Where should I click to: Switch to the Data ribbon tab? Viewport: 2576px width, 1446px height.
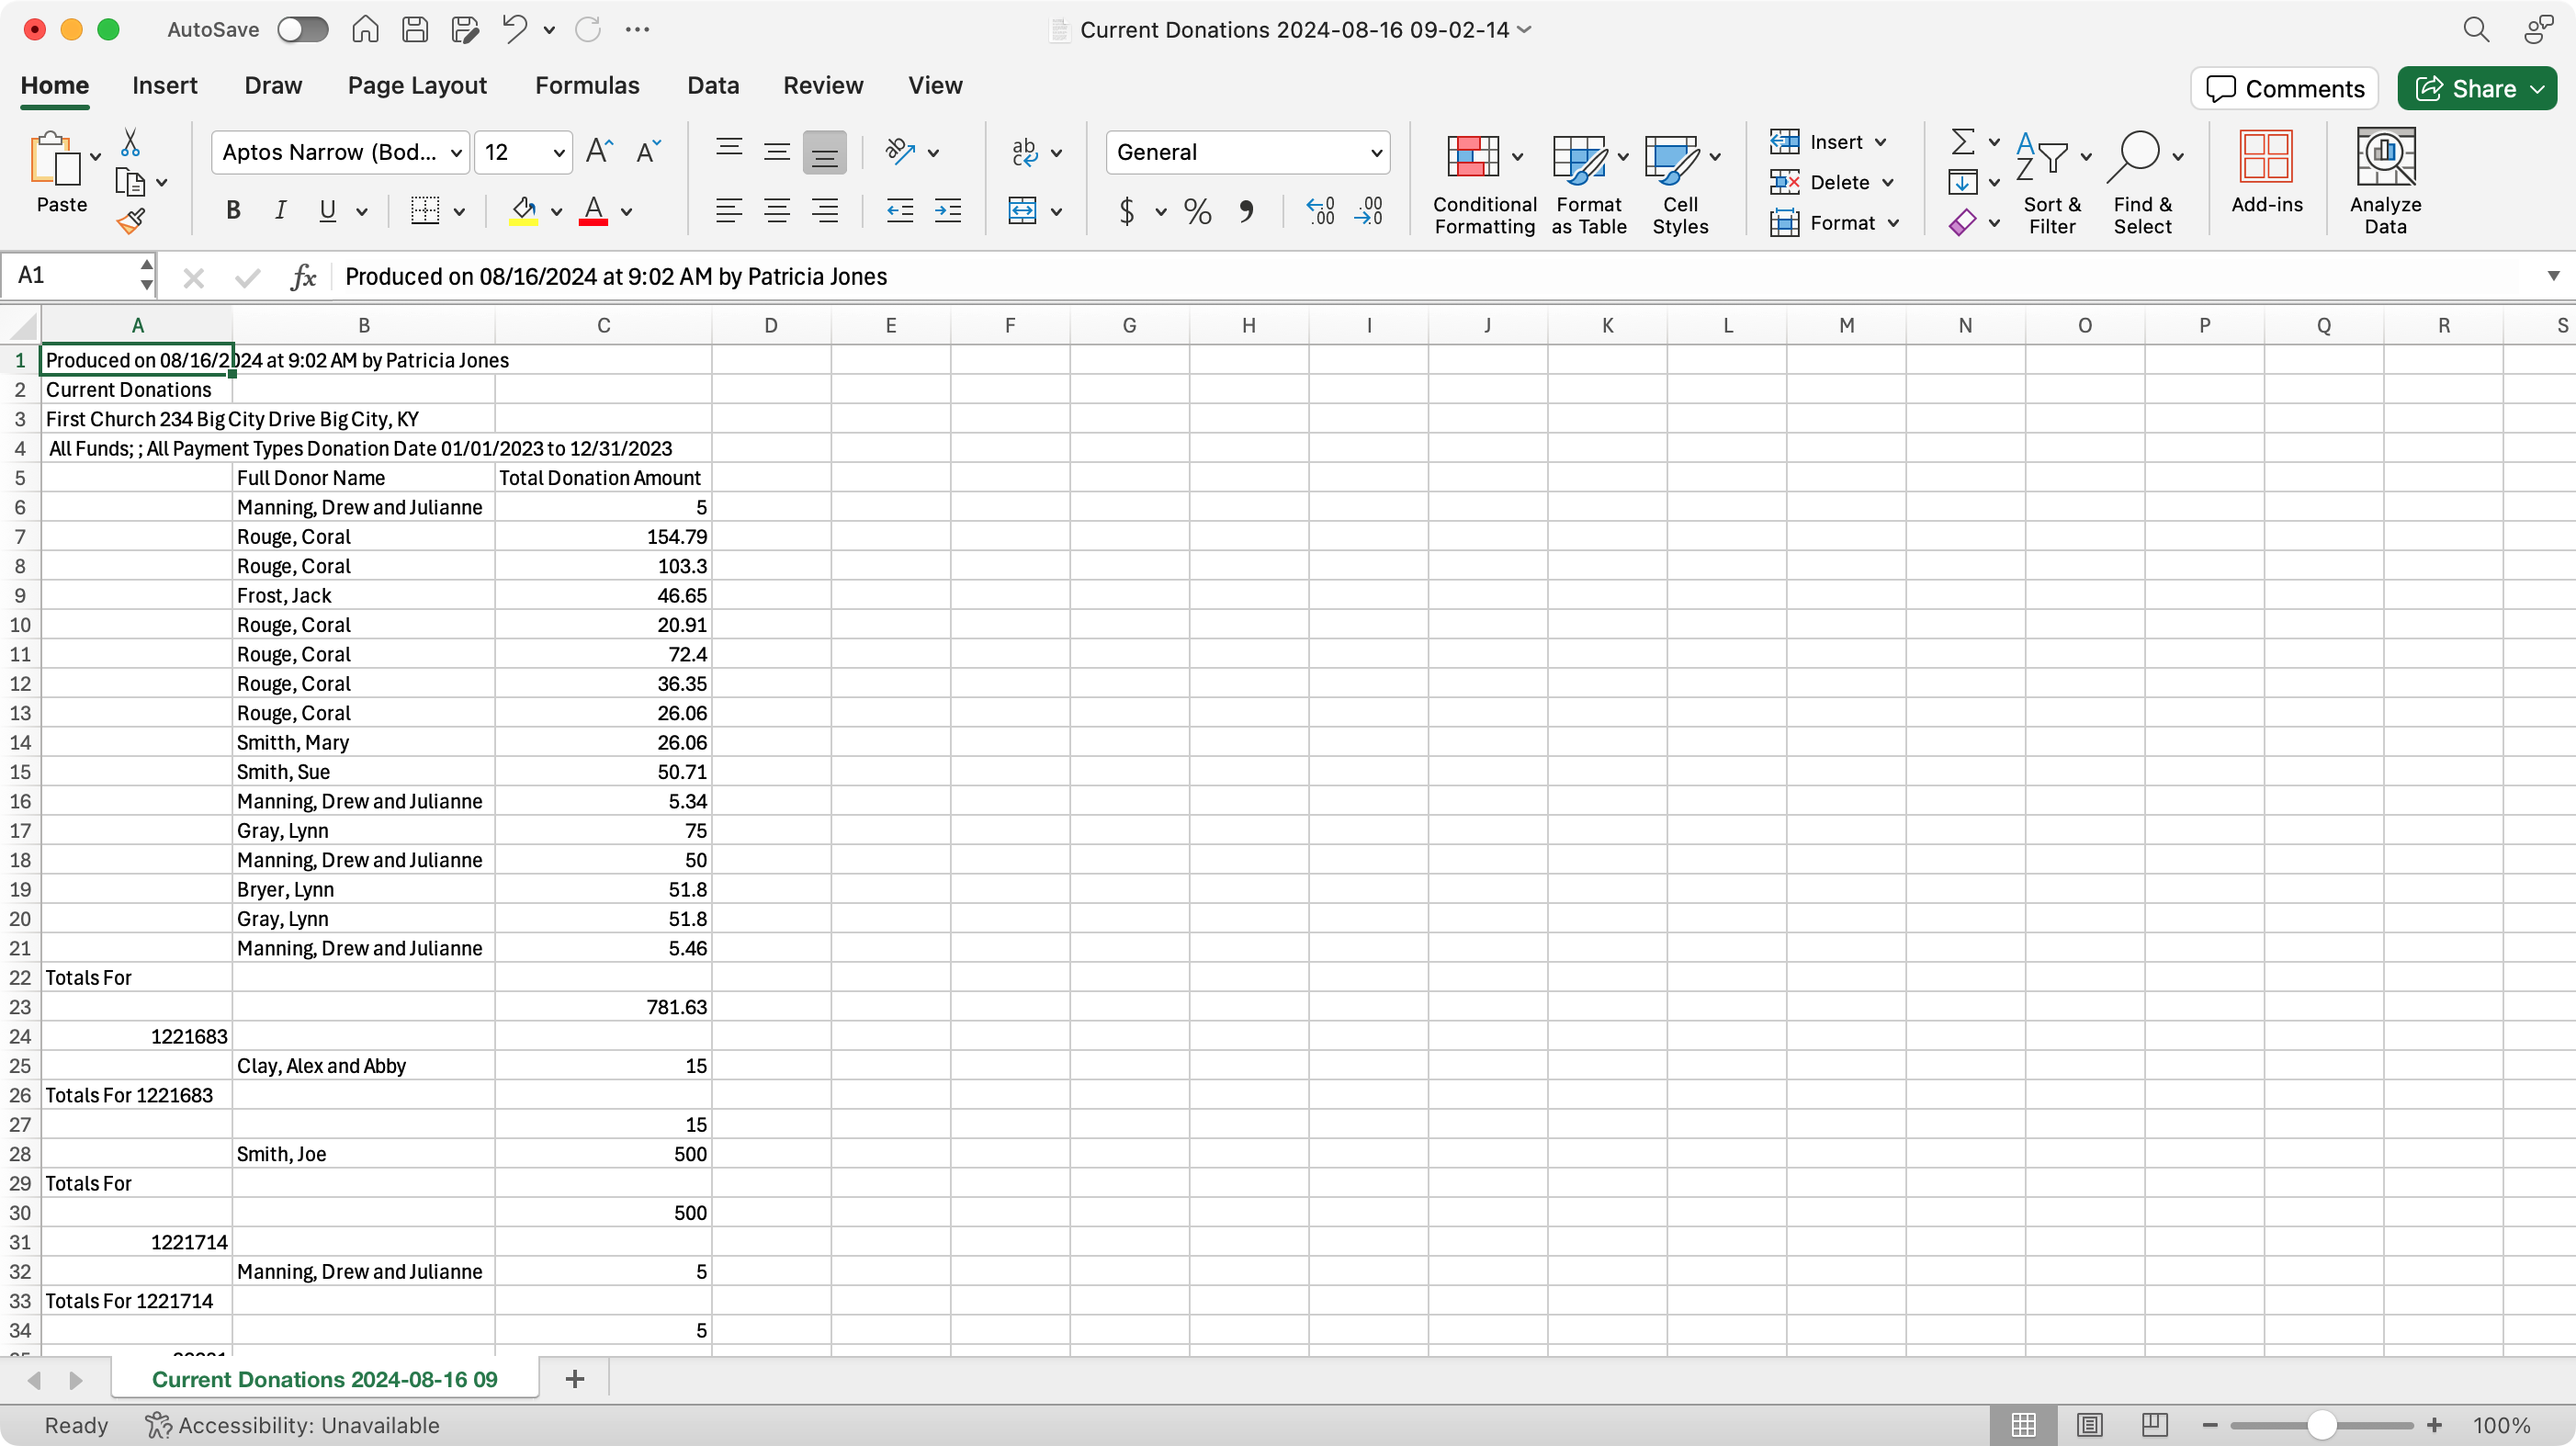pyautogui.click(x=712, y=86)
